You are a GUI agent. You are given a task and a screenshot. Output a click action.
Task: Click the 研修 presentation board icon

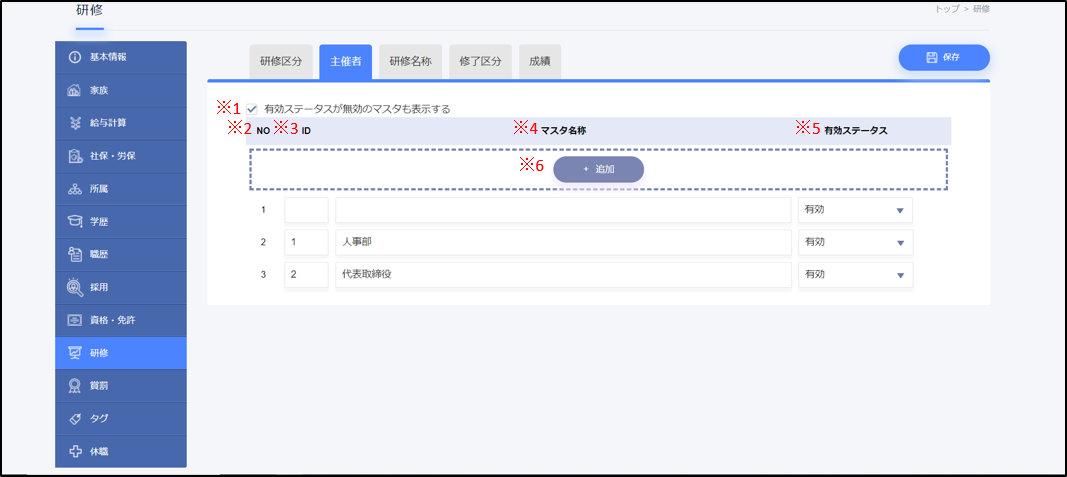[x=75, y=353]
